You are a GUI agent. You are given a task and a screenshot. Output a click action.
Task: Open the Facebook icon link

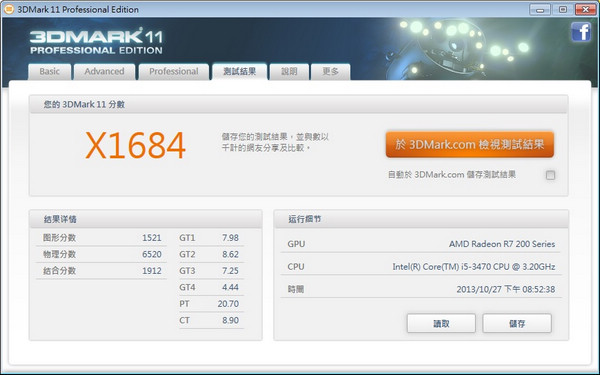pyautogui.click(x=581, y=32)
